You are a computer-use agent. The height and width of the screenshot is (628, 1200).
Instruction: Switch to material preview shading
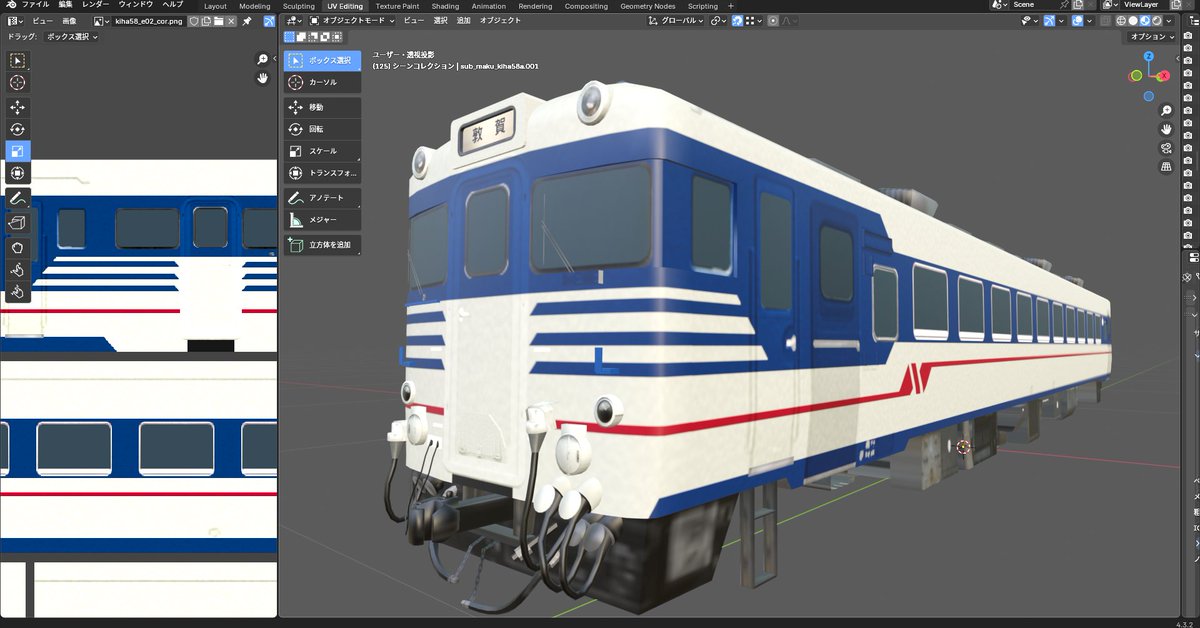pyautogui.click(x=1145, y=20)
